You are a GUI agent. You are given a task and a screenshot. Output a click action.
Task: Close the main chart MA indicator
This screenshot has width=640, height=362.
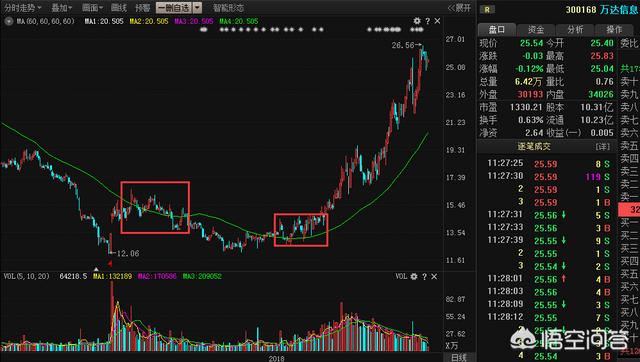click(437, 21)
